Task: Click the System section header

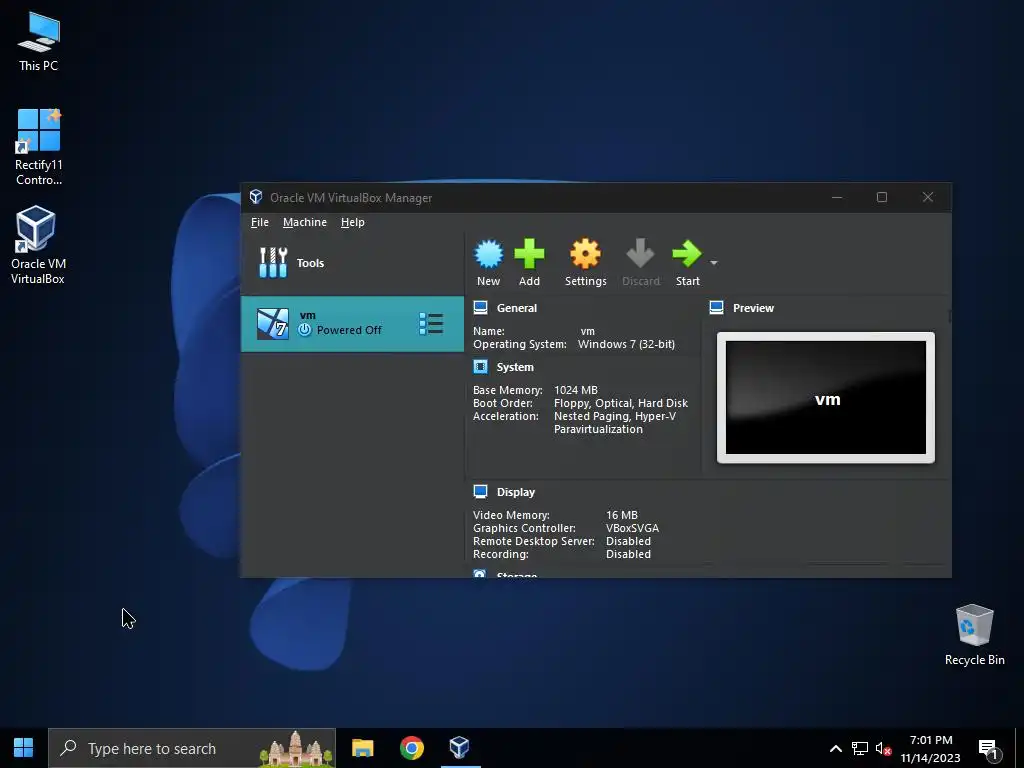Action: (515, 367)
